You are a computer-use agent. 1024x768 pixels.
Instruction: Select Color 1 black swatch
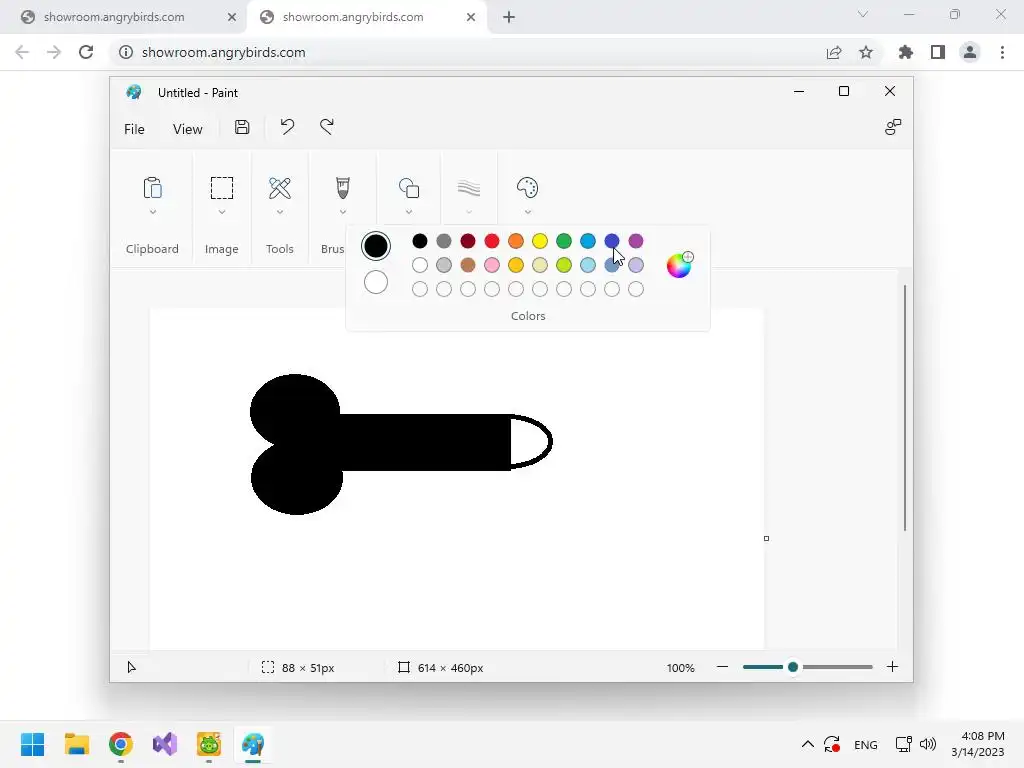click(x=376, y=246)
